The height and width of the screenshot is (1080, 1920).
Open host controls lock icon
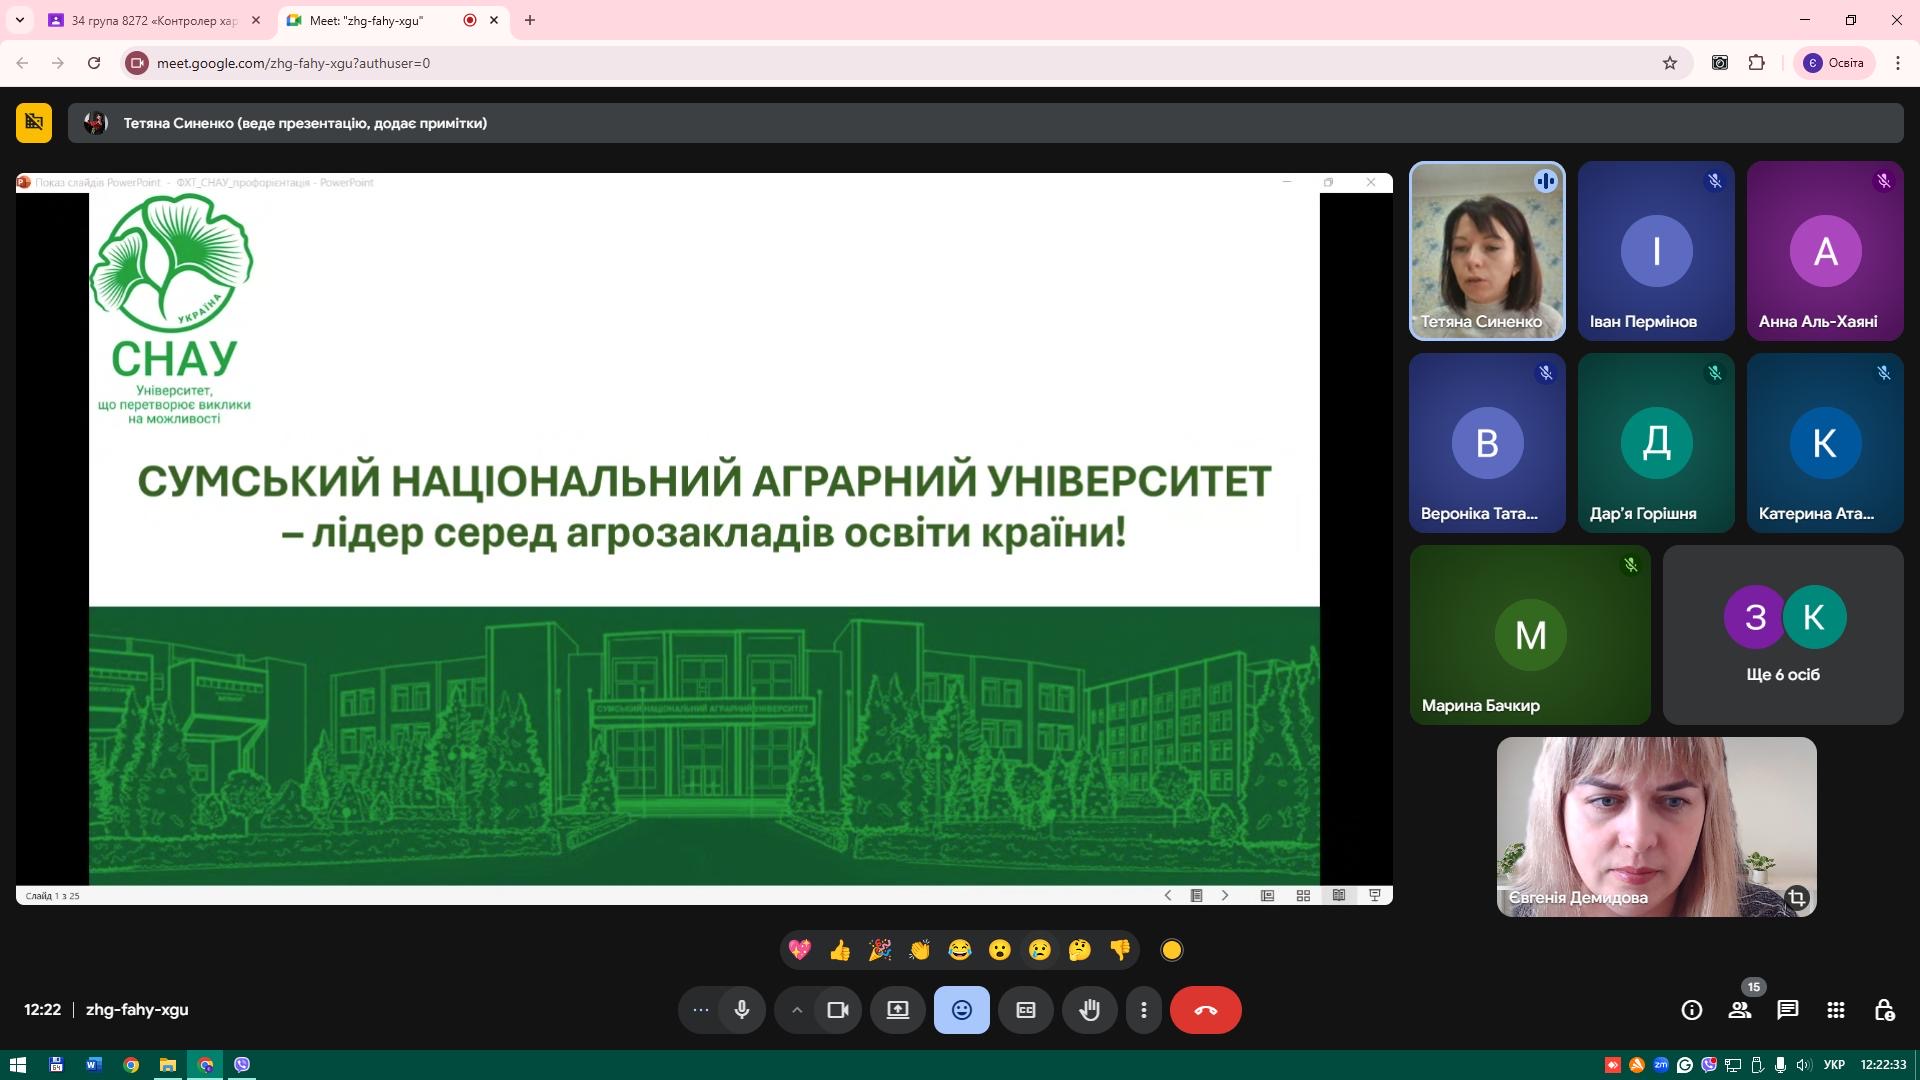[1883, 1010]
